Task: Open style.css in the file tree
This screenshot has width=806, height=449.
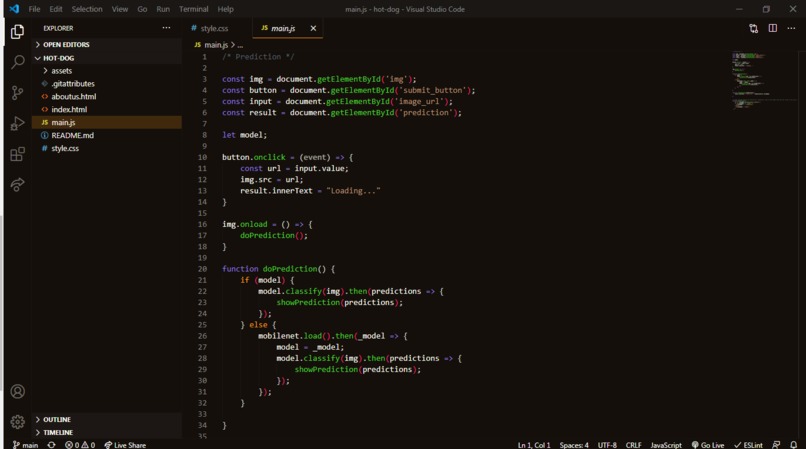Action: [x=106, y=148]
